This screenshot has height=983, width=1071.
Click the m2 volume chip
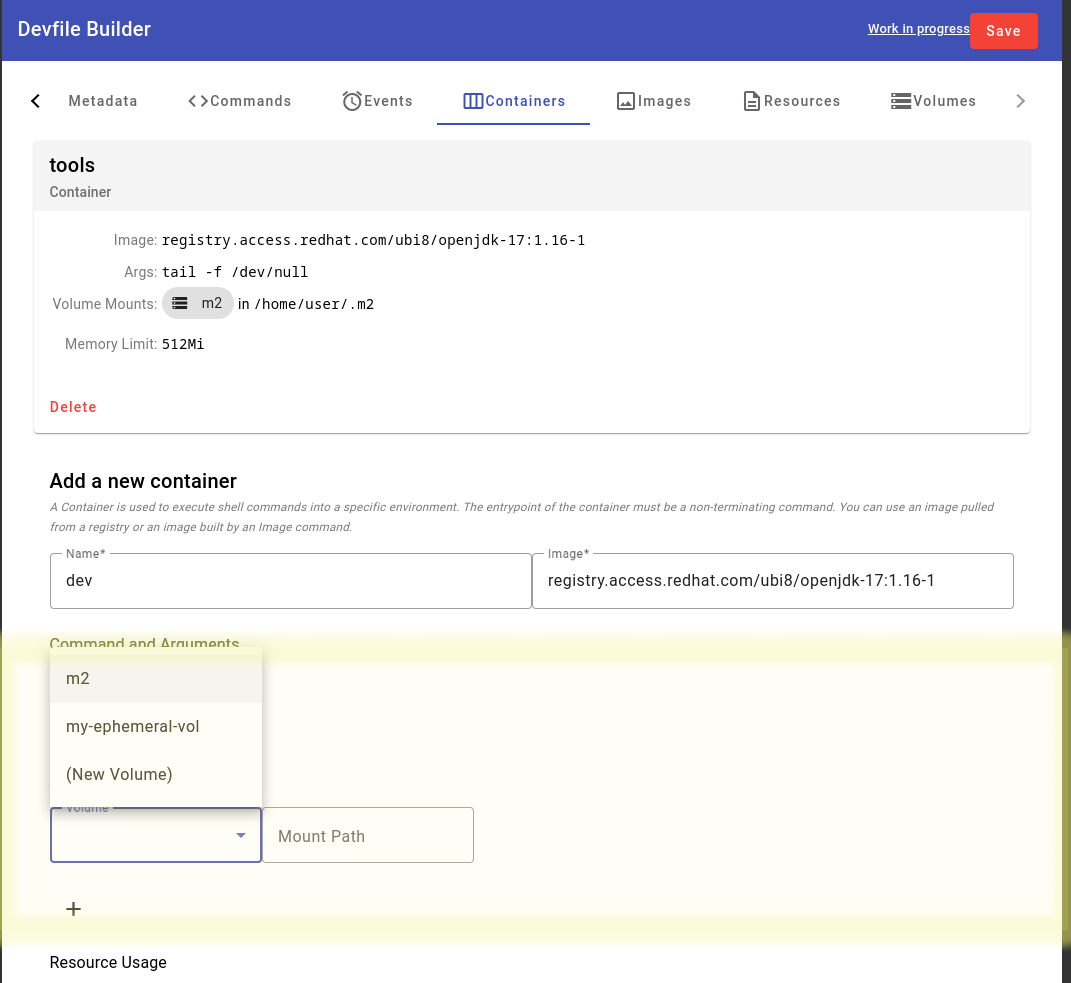point(198,303)
